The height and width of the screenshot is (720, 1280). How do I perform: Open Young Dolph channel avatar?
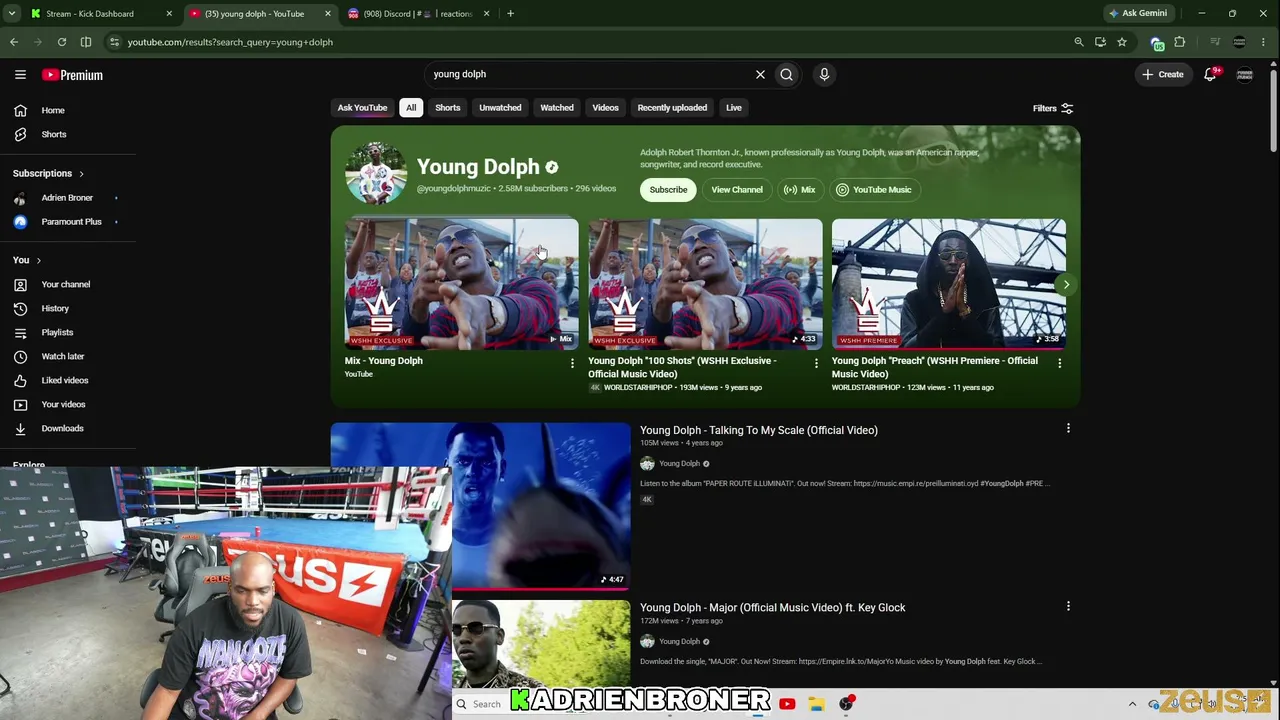coord(376,174)
